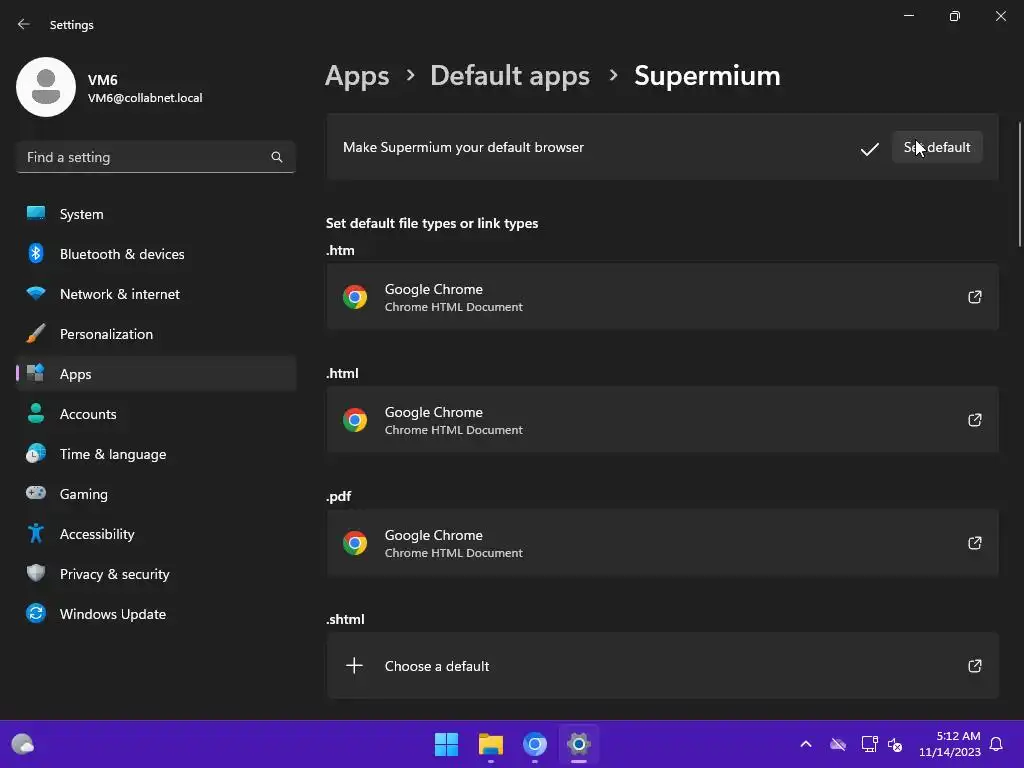Click the search magnifier in Find a setting
The height and width of the screenshot is (768, 1024).
[277, 157]
